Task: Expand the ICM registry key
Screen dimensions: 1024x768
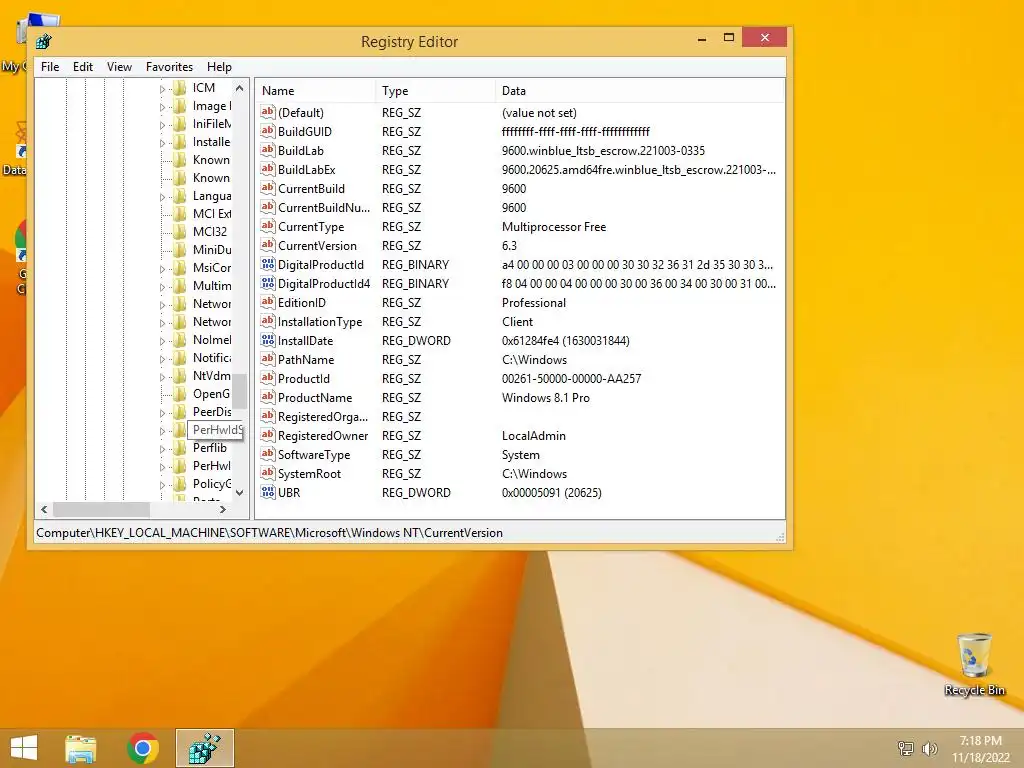Action: [x=163, y=88]
